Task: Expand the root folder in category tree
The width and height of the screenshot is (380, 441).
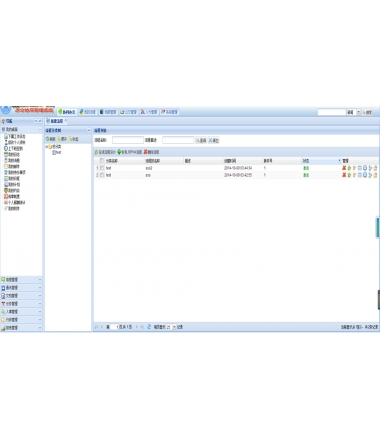Action: point(47,146)
